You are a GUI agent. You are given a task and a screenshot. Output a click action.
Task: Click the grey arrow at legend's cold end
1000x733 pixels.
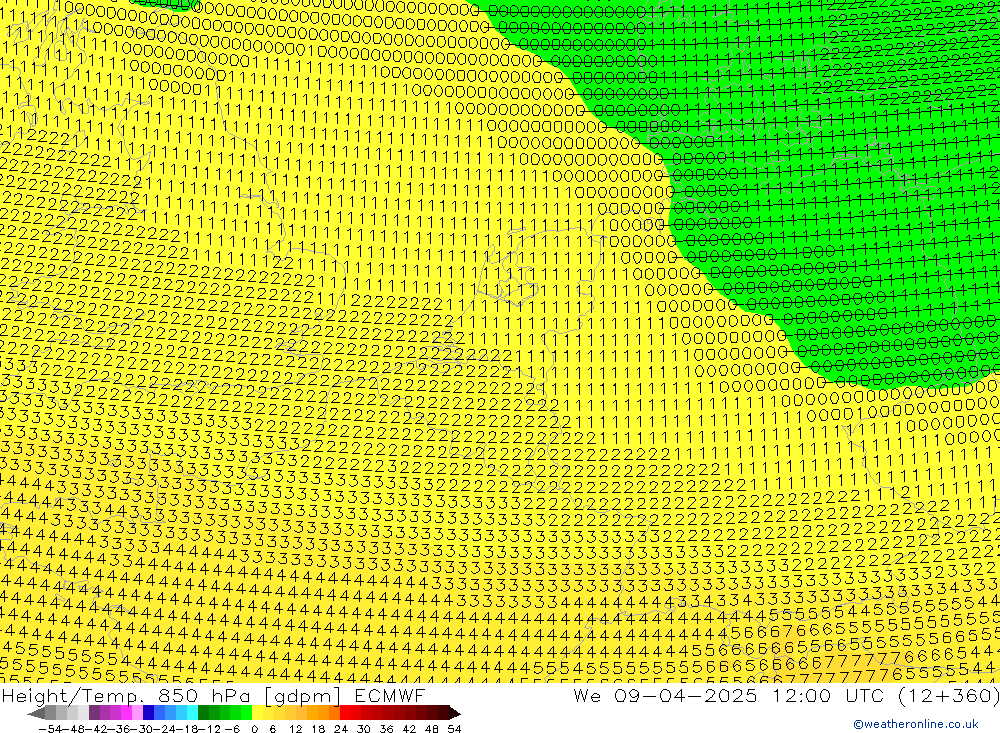(x=36, y=713)
